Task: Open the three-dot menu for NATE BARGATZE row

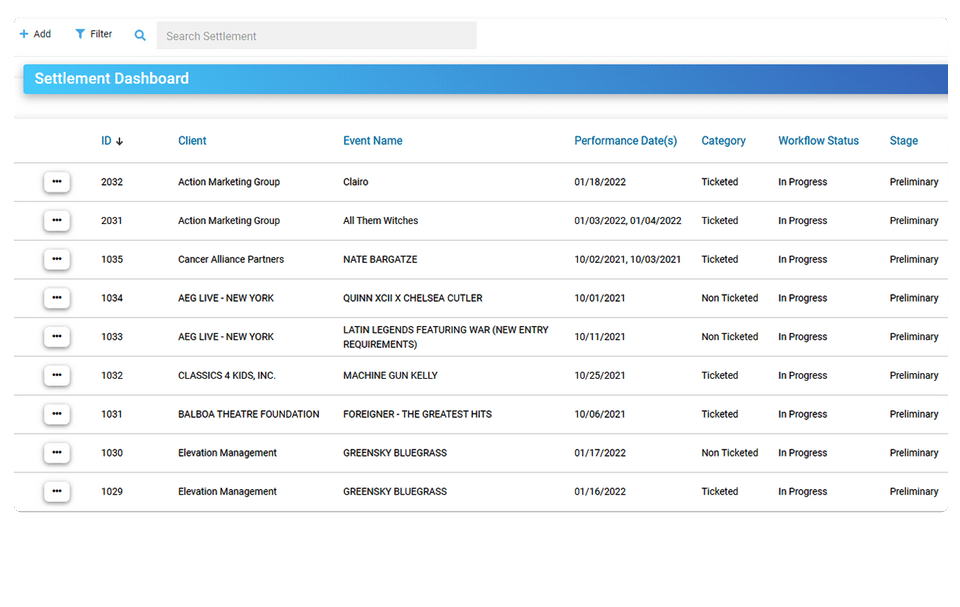Action: click(57, 259)
